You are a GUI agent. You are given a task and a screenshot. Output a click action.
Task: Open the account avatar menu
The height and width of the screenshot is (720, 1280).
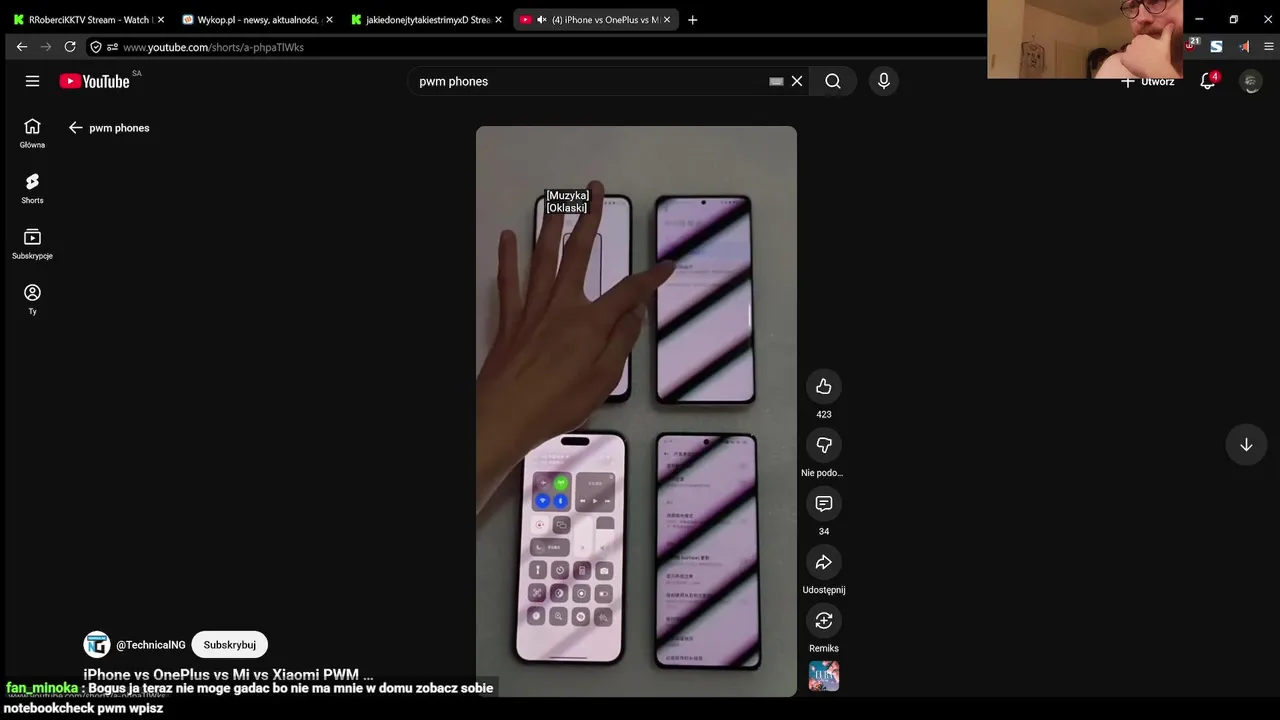point(1251,81)
